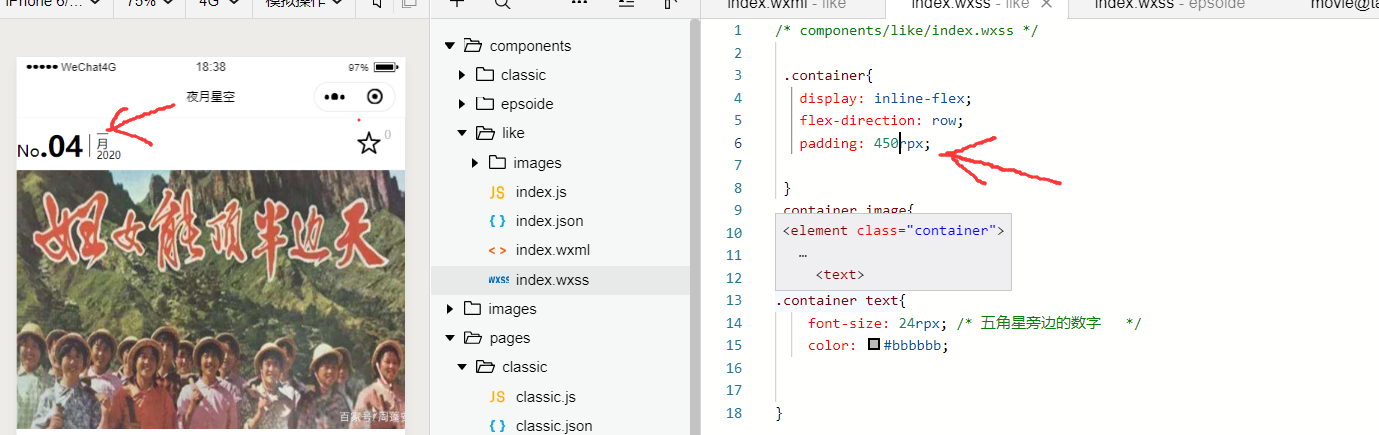Click the battery indicator in simulator status bar
This screenshot has width=1379, height=435.
point(385,67)
